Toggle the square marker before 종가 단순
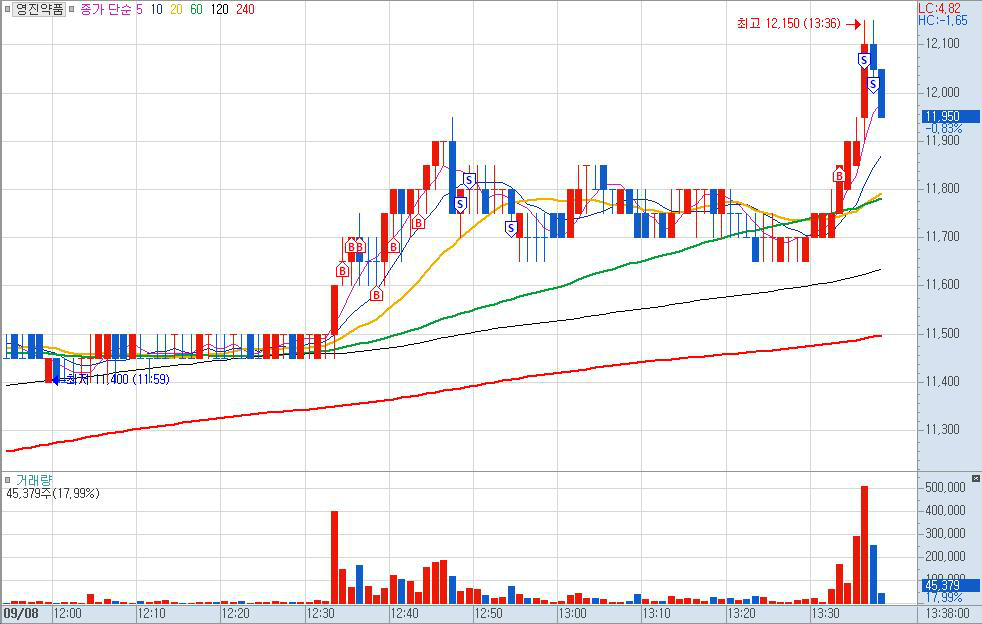 (72, 9)
